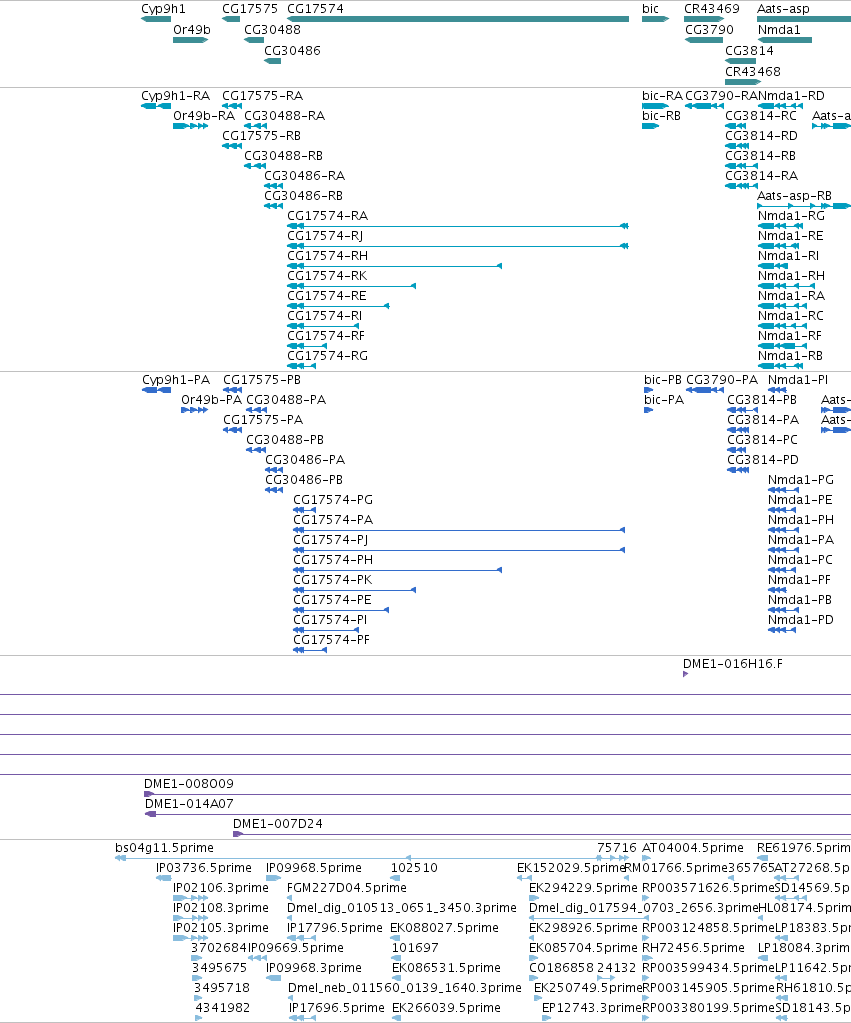This screenshot has height=1023, width=851.
Task: Click transcript bic-RB
Action: click(x=661, y=116)
